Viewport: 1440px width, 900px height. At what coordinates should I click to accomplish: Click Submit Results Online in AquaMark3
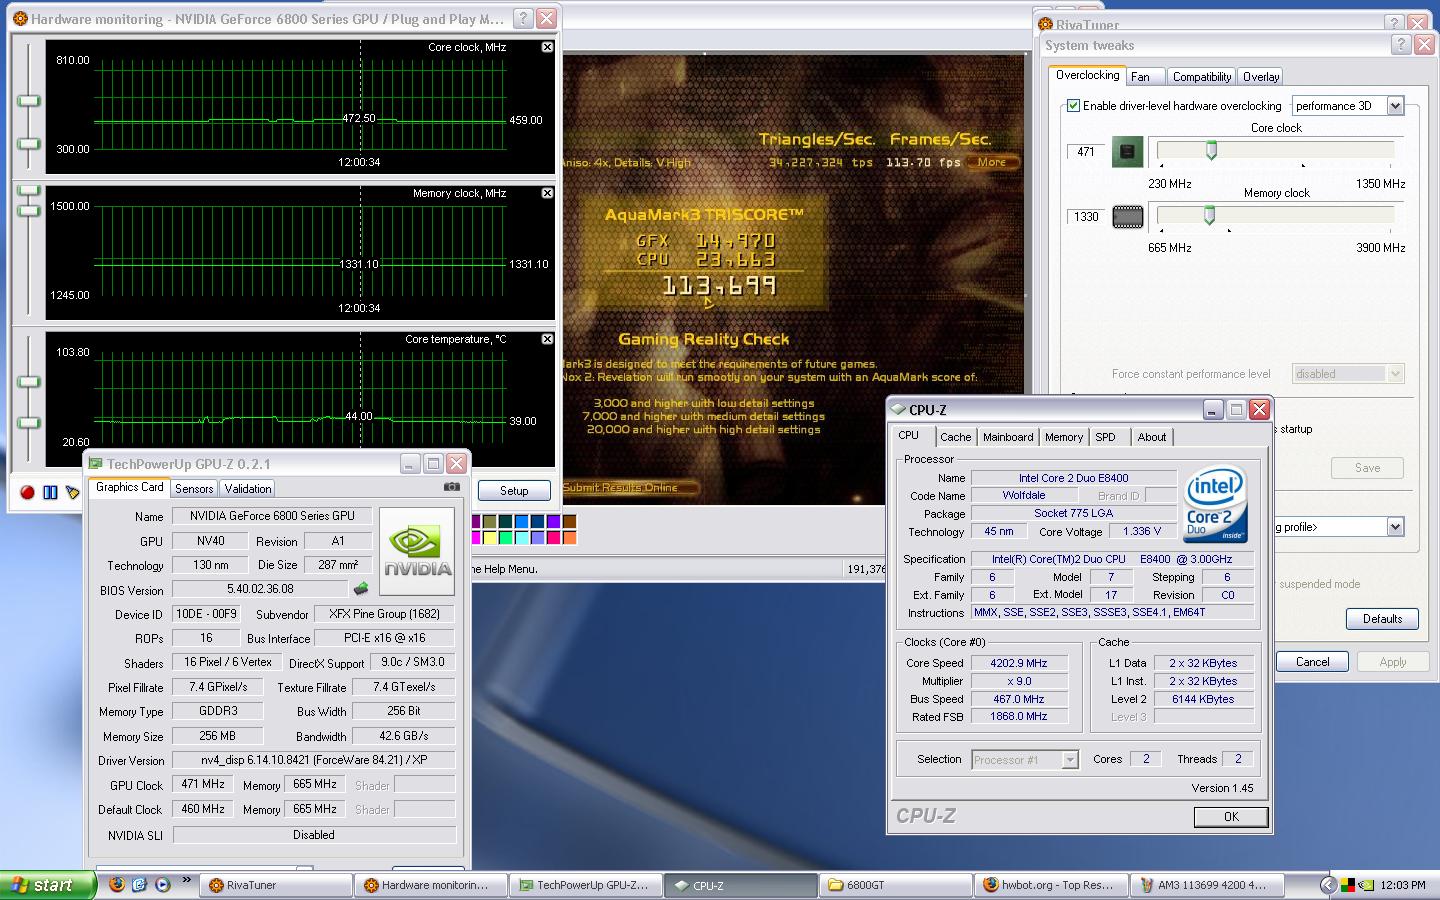tap(629, 488)
